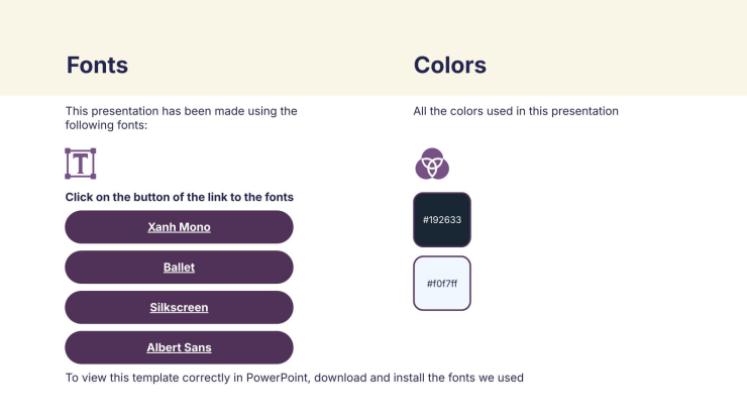This screenshot has height=420, width=747.
Task: Click the Fonts heading
Action: pos(97,65)
